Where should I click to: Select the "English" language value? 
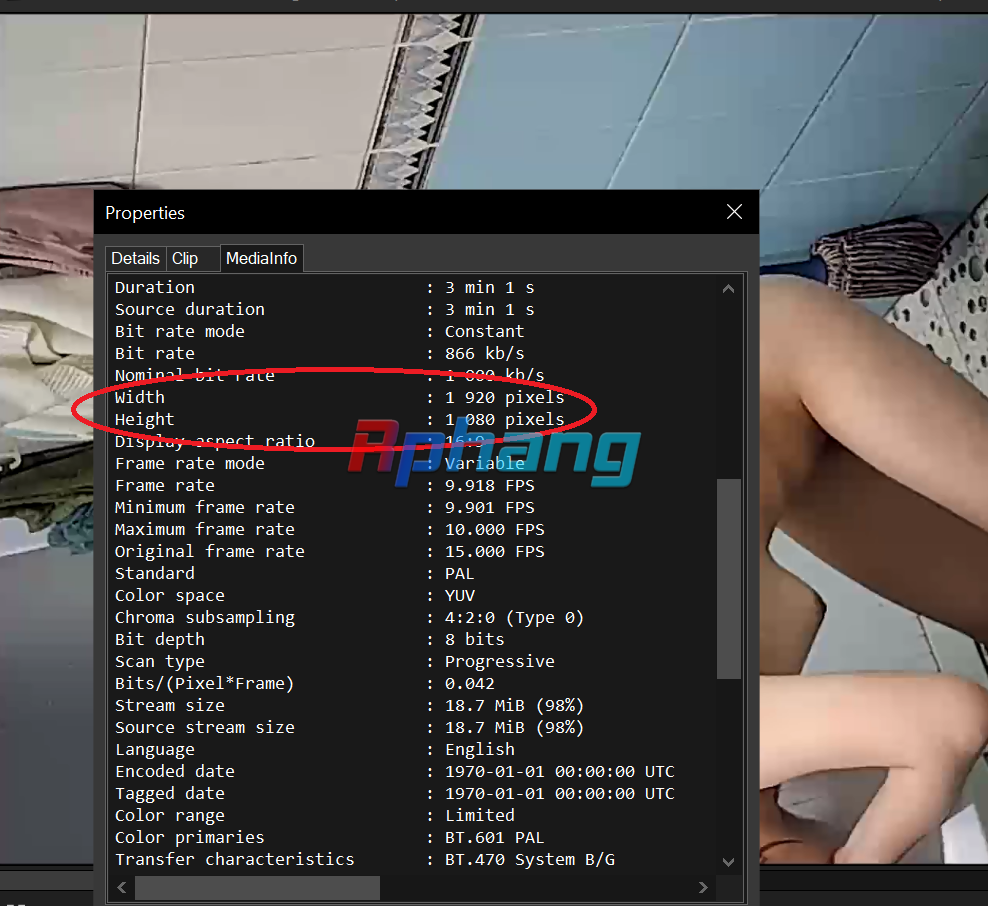coord(480,750)
